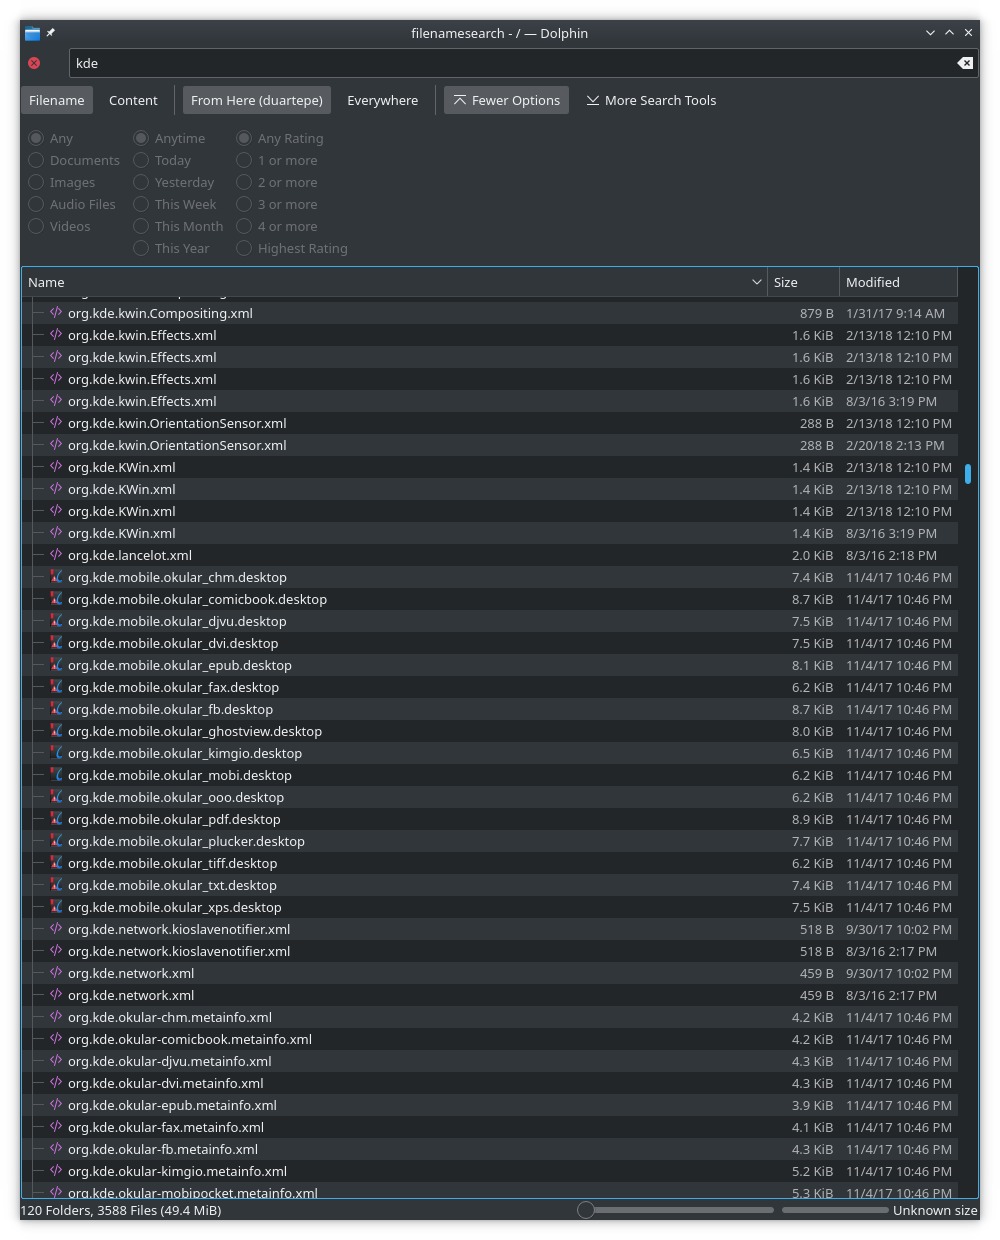Click the red quit-search icon beside search field

coord(34,63)
